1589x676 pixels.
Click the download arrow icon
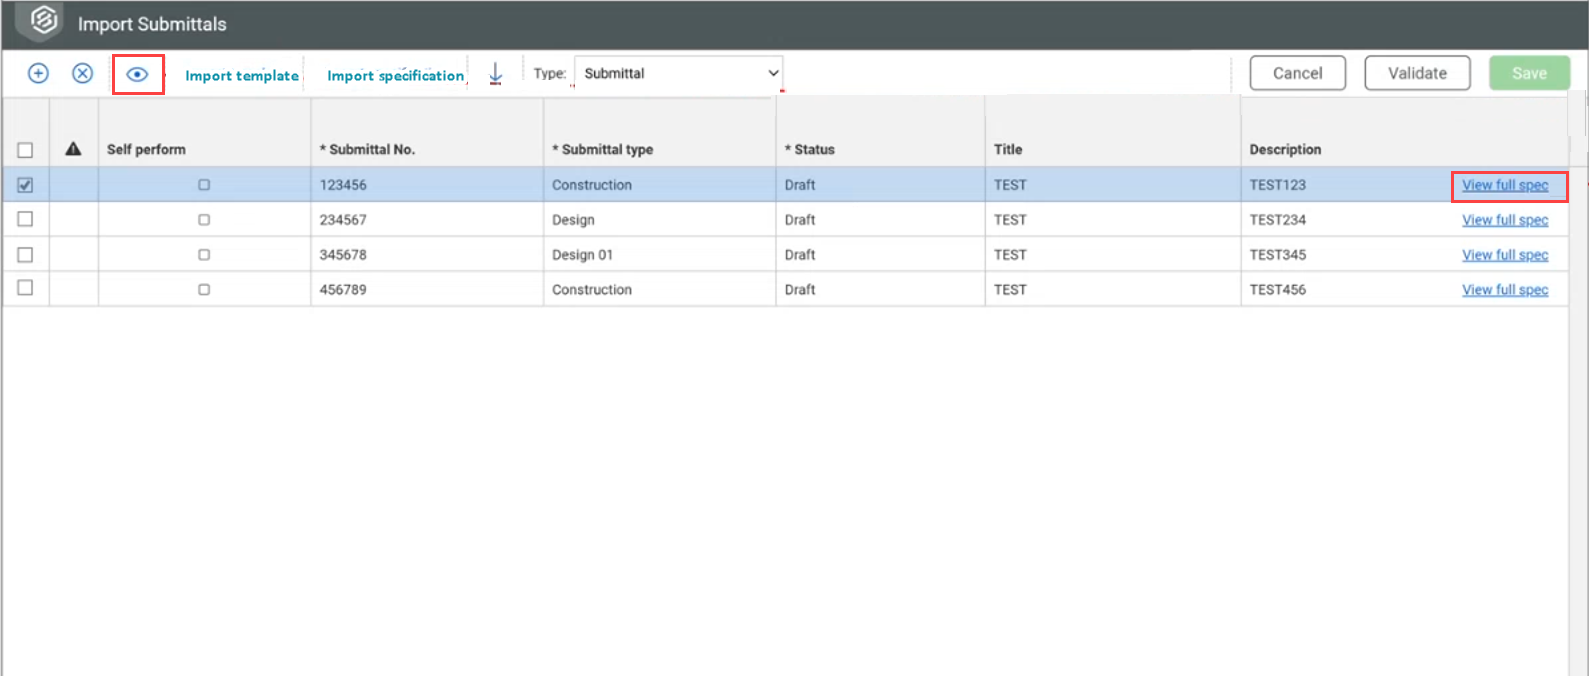(495, 74)
